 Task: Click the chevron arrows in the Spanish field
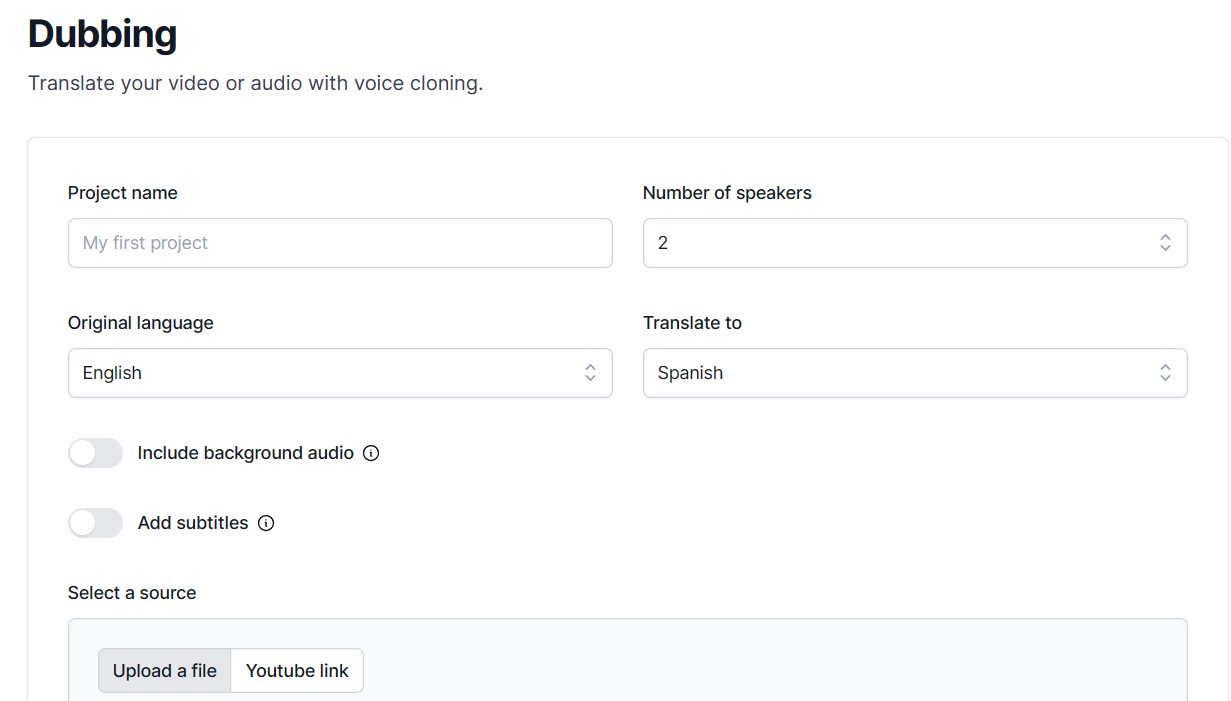point(1165,373)
